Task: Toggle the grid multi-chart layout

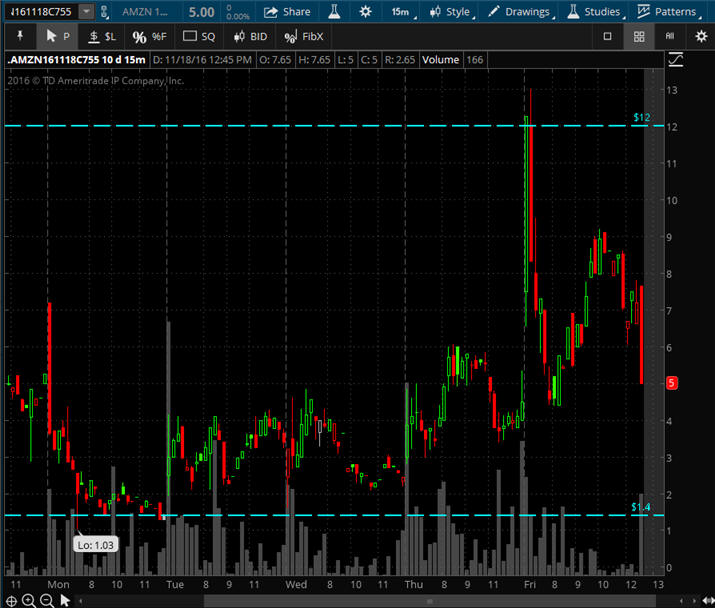Action: click(x=638, y=36)
